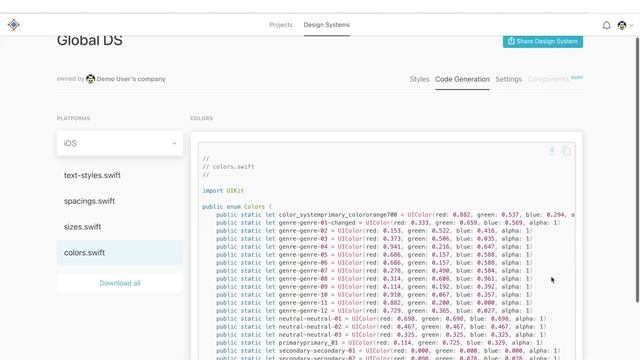Click Demo User's company owner link
The image size is (640, 360).
point(131,79)
